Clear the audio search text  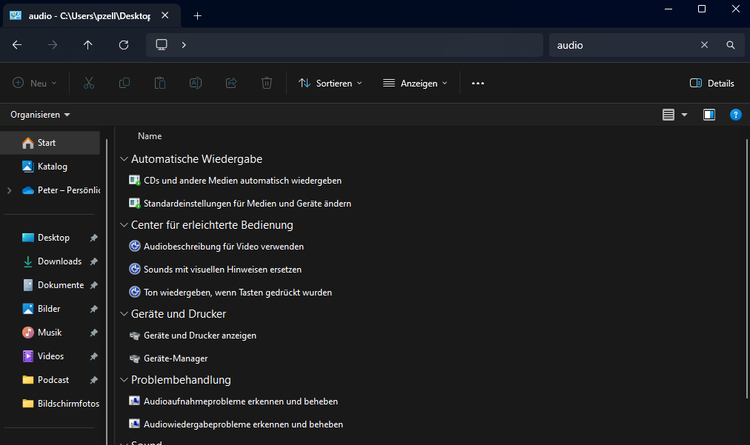click(x=704, y=45)
